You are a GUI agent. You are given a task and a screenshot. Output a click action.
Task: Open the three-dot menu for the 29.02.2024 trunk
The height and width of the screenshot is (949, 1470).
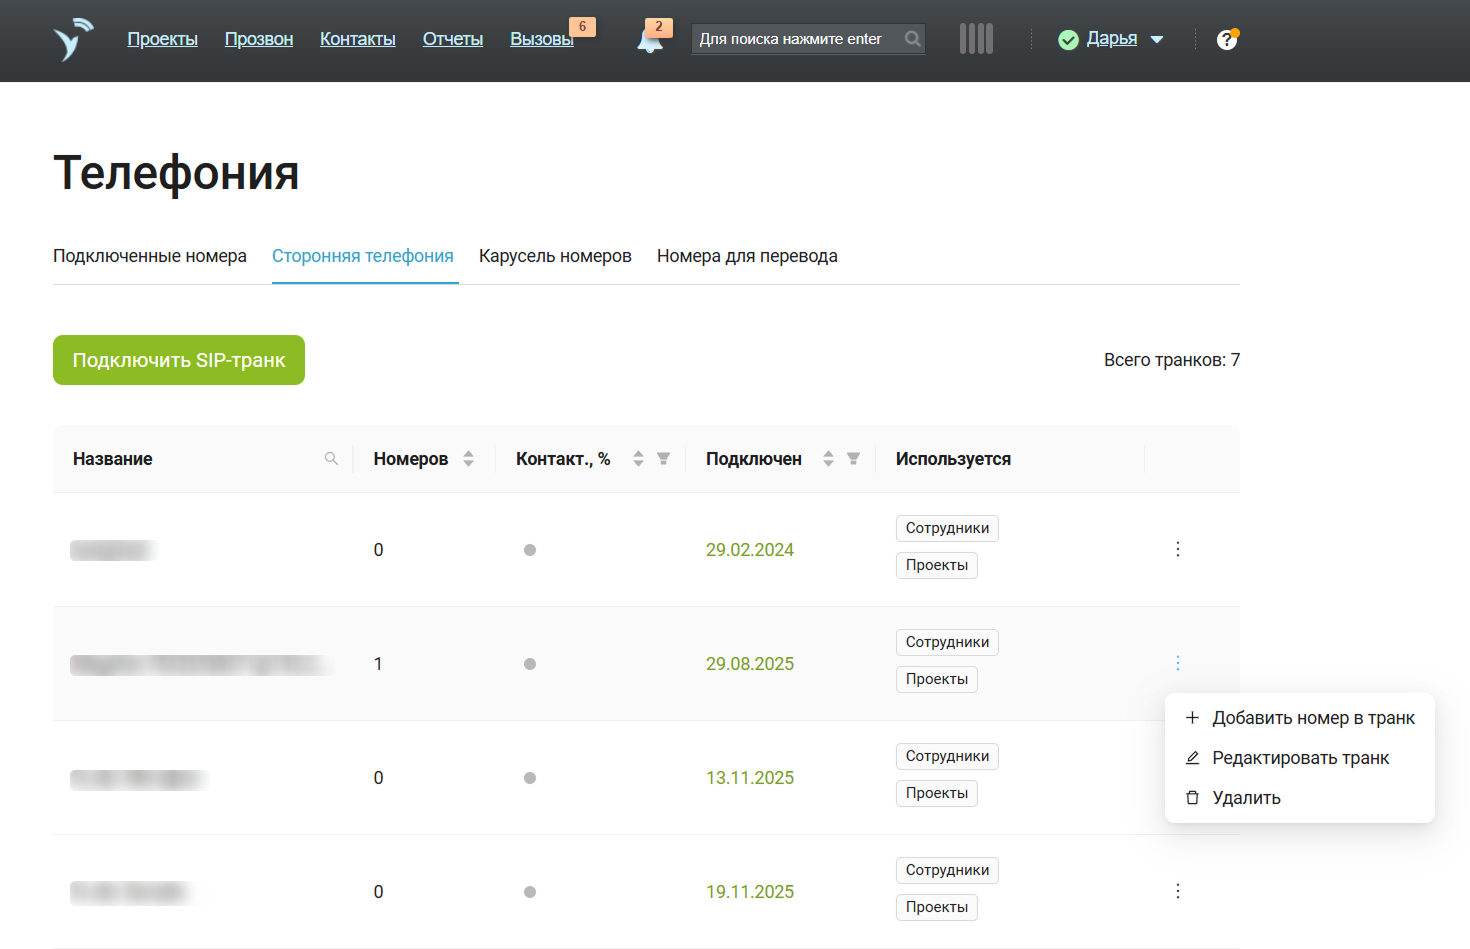[1178, 549]
